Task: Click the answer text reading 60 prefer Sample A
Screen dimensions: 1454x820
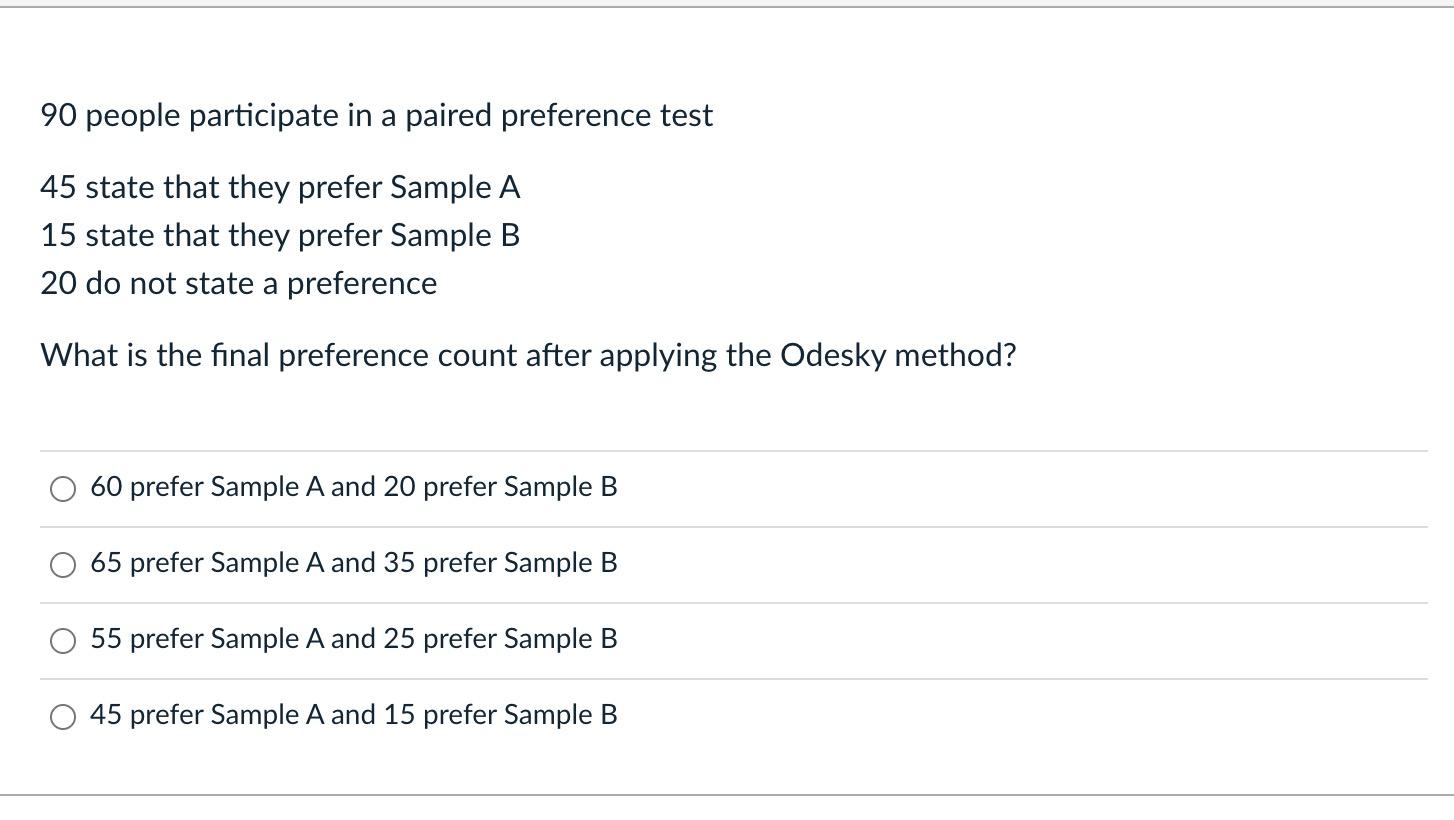Action: click(354, 488)
